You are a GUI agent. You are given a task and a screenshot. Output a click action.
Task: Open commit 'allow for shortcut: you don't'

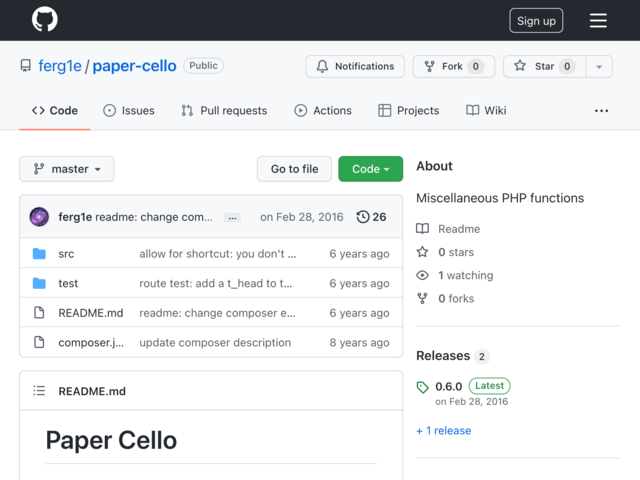pos(218,254)
